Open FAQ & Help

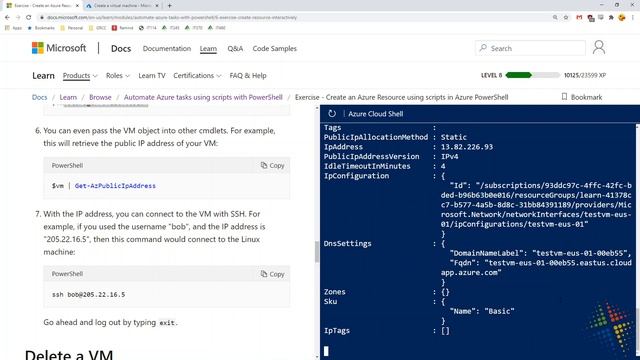pos(248,76)
